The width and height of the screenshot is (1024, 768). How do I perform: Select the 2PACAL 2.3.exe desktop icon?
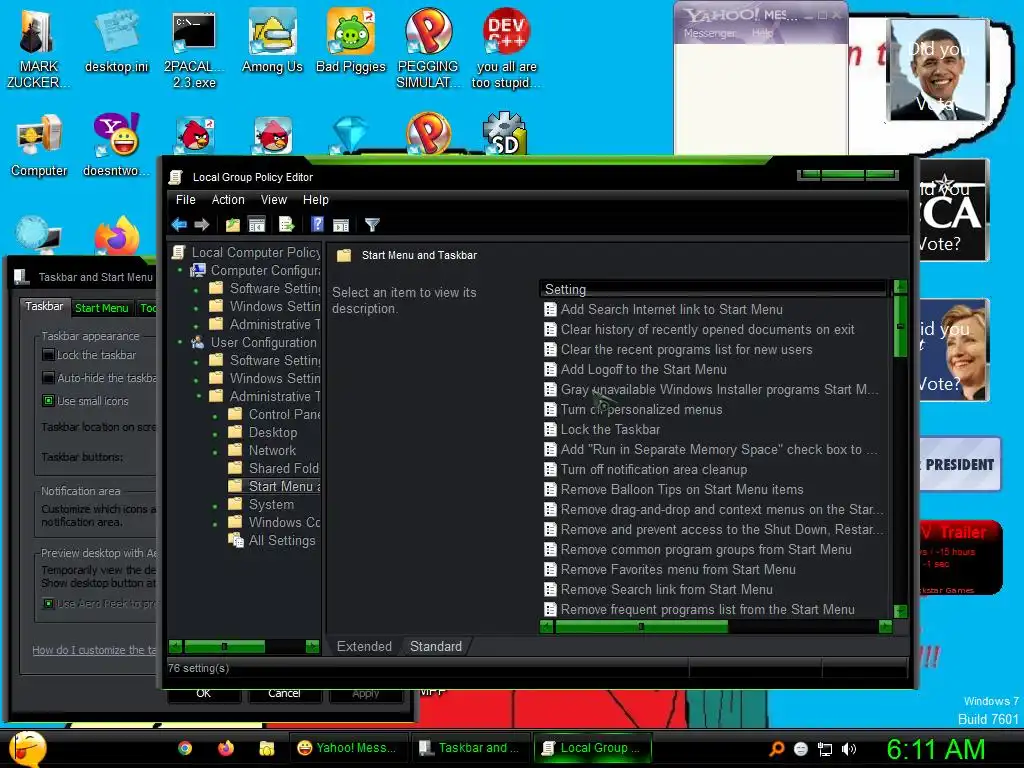point(194,50)
